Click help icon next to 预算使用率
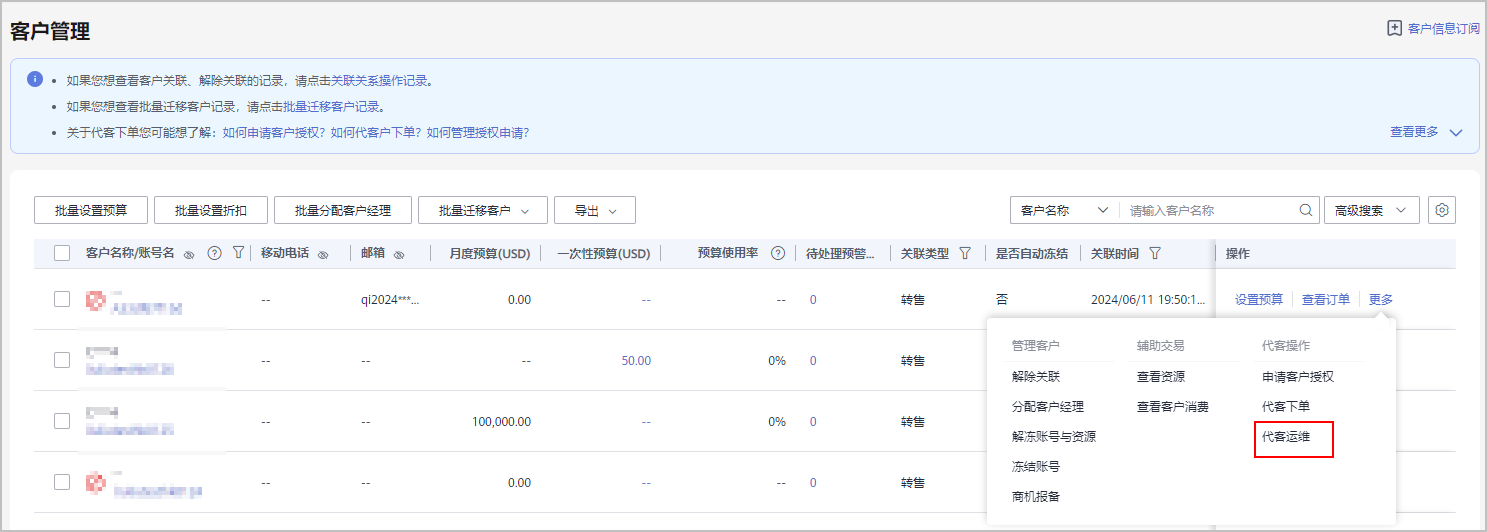This screenshot has width=1487, height=532. click(x=778, y=254)
